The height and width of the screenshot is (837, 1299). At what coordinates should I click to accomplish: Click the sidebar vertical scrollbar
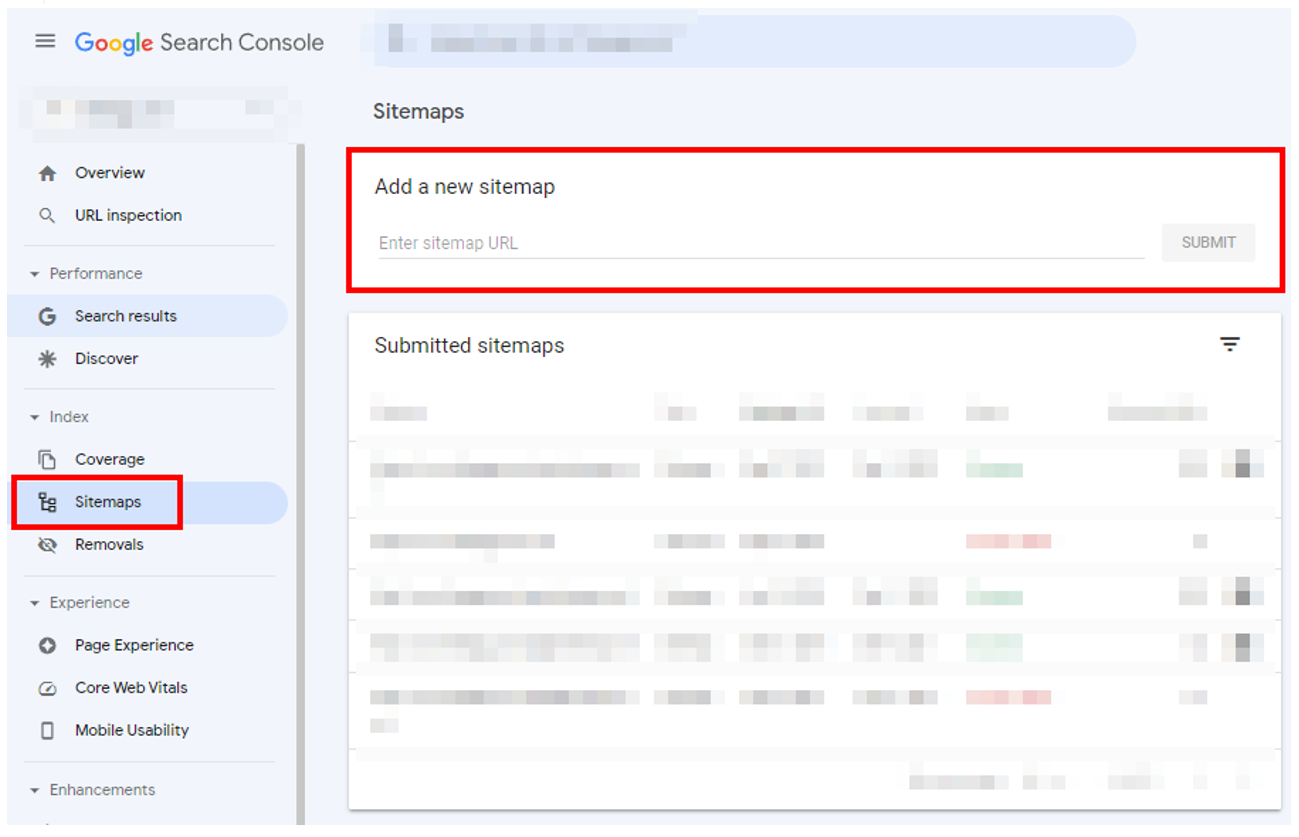point(300,484)
